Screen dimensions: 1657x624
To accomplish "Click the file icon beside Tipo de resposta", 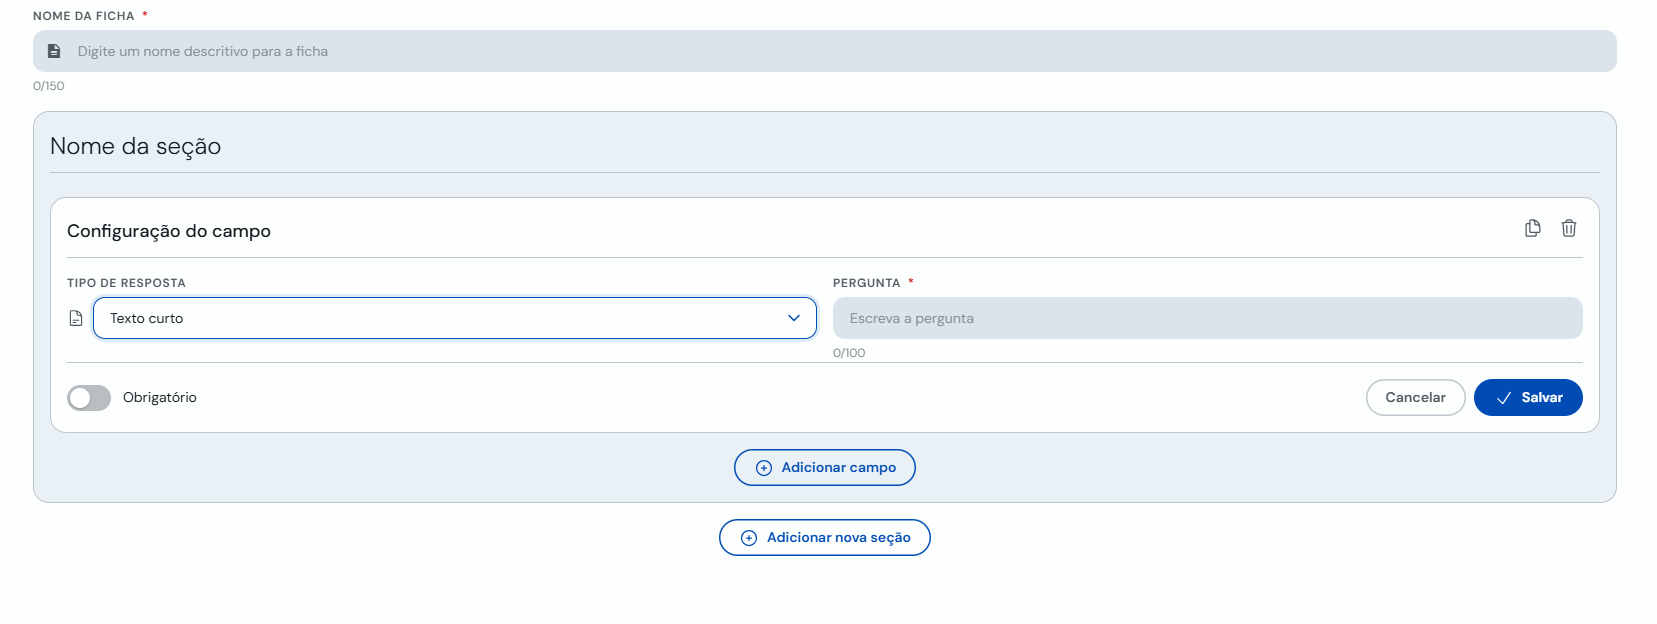I will [76, 318].
